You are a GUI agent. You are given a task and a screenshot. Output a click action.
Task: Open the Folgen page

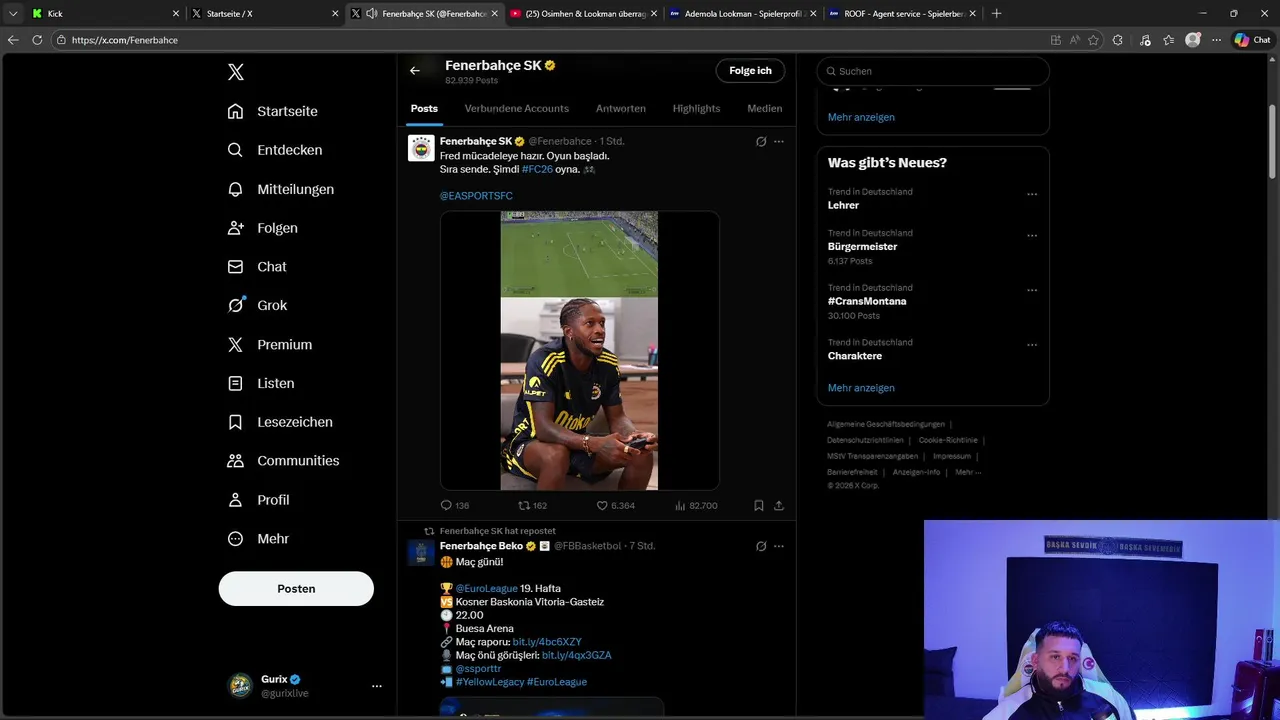pos(262,228)
